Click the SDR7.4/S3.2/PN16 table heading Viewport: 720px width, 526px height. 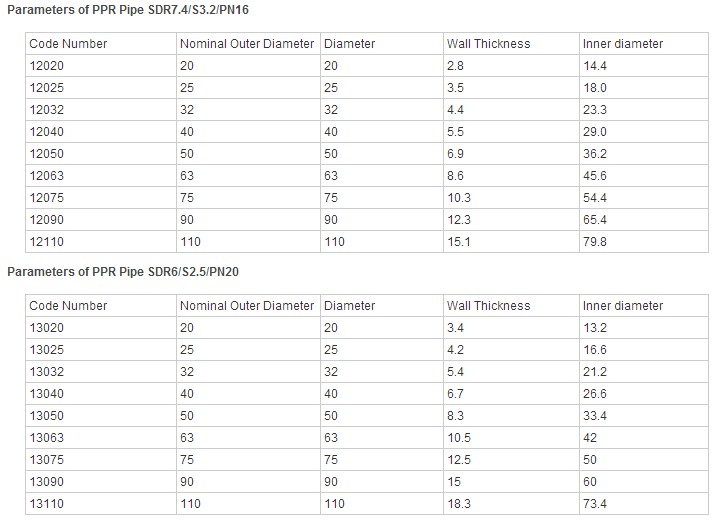pos(128,10)
